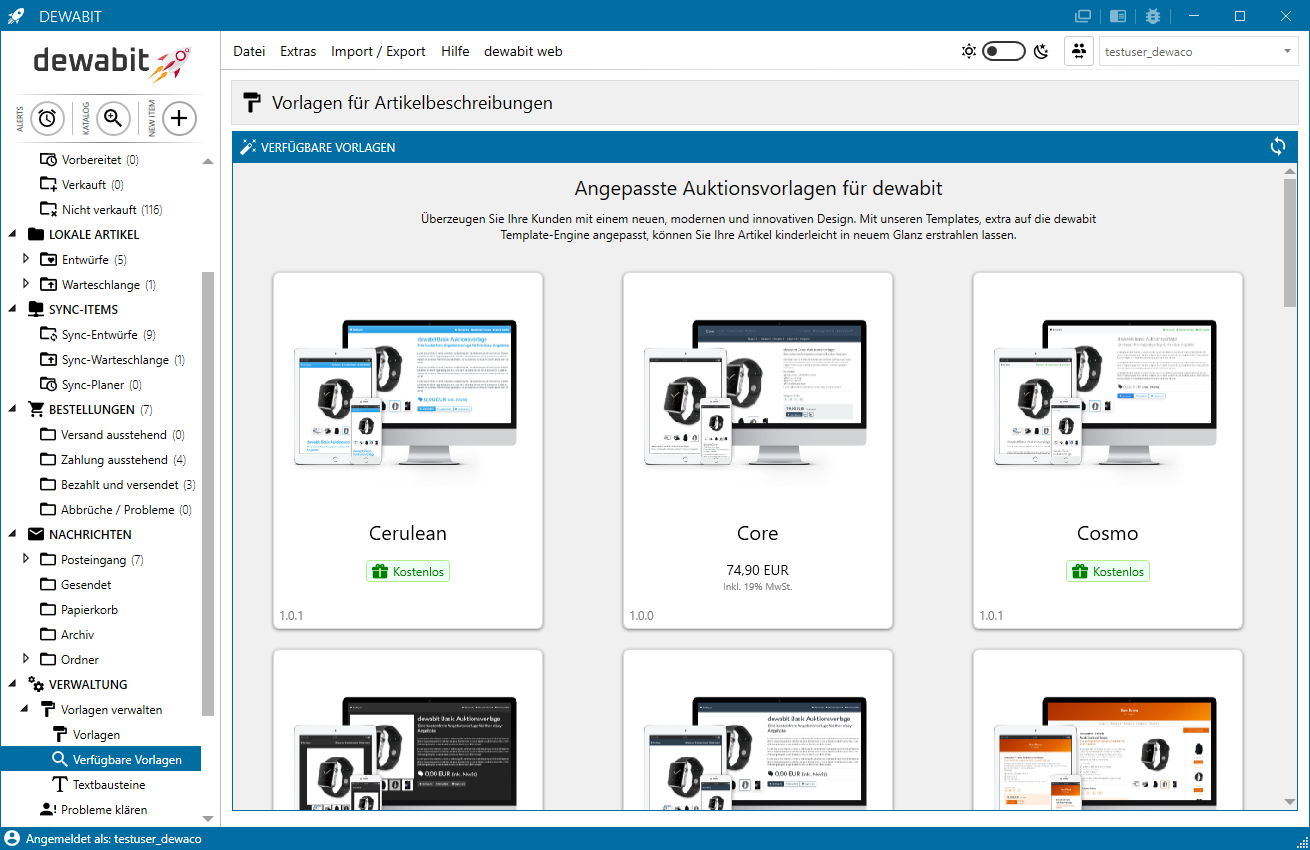Click the bug icon in title bar

point(1153,16)
